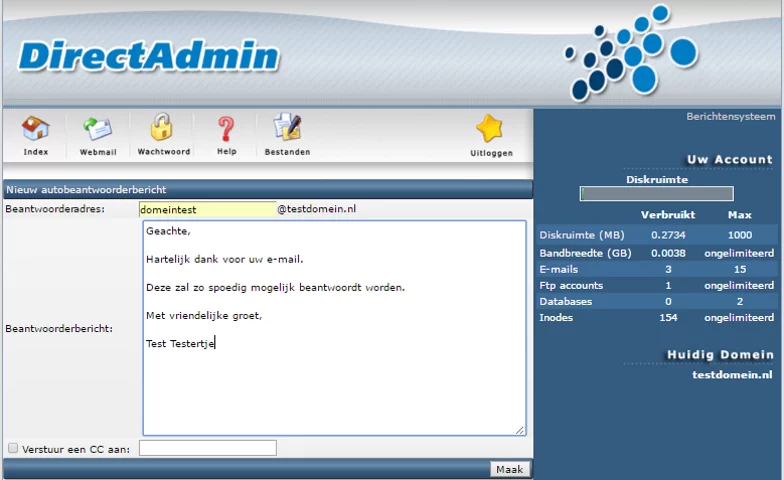The width and height of the screenshot is (784, 480).
Task: Click the Bandbreedte (GB) row label
Action: coord(586,253)
